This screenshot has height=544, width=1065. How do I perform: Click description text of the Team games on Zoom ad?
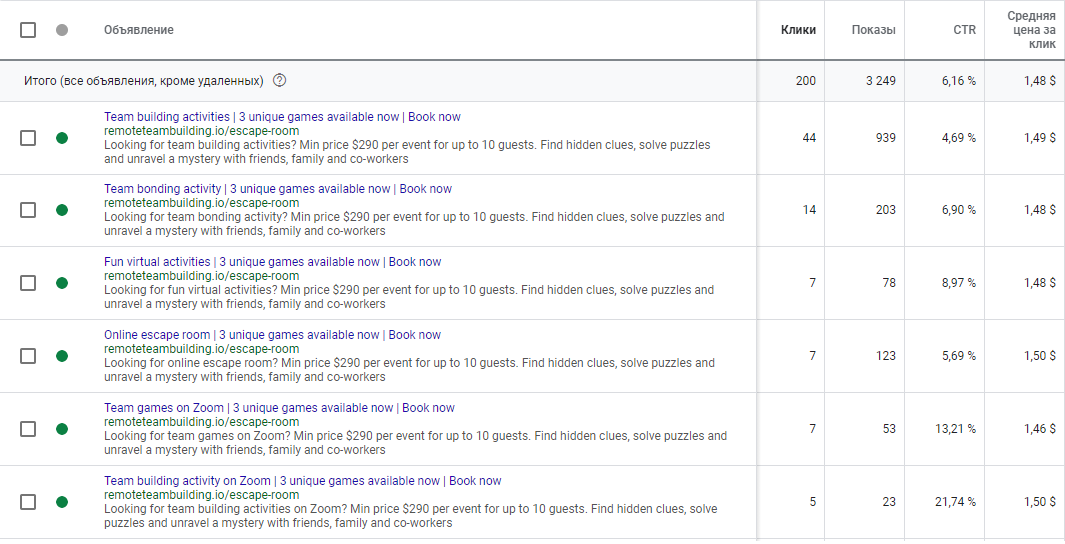coord(415,443)
